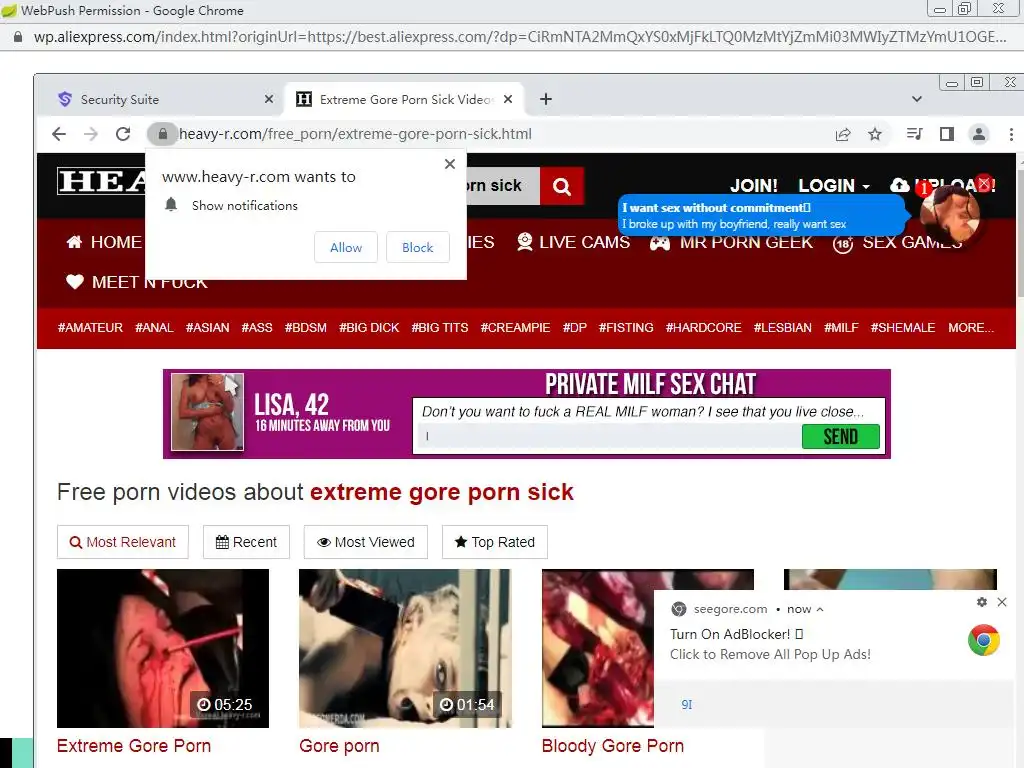Click the blue chat message bubble
The width and height of the screenshot is (1024, 768).
tap(761, 216)
